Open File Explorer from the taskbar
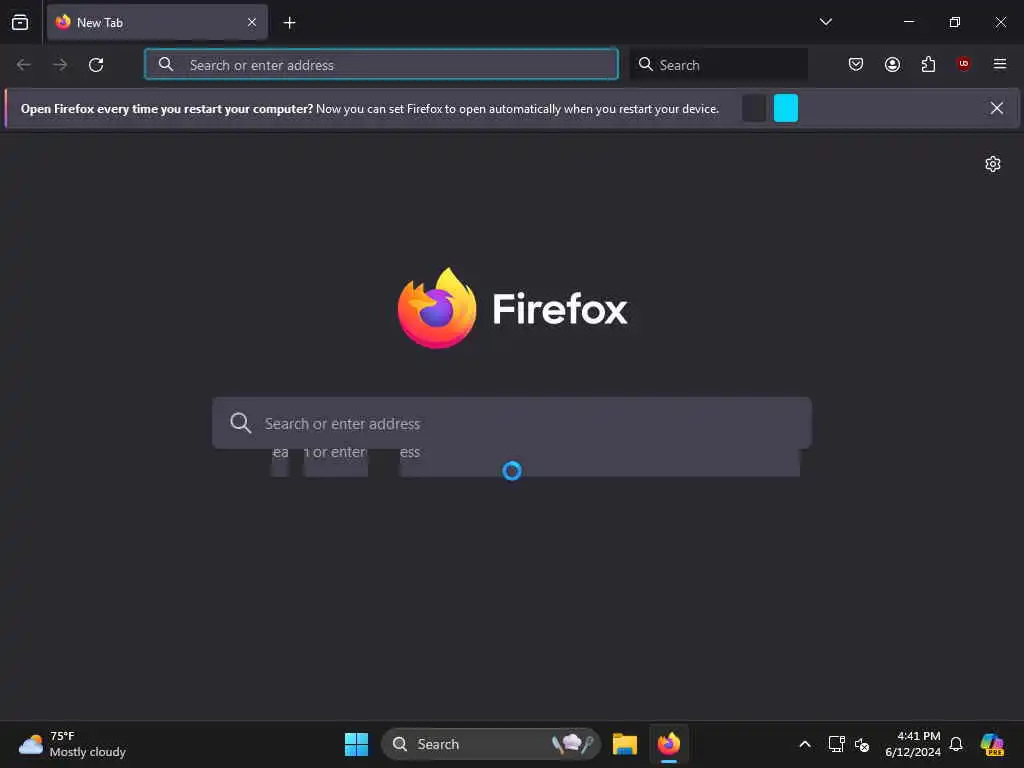The width and height of the screenshot is (1024, 768). pyautogui.click(x=624, y=744)
